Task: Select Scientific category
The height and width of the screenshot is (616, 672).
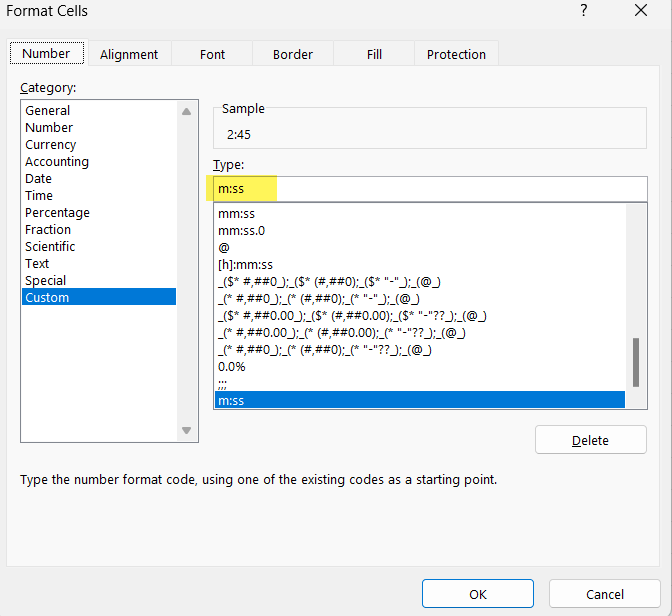Action: (99, 246)
